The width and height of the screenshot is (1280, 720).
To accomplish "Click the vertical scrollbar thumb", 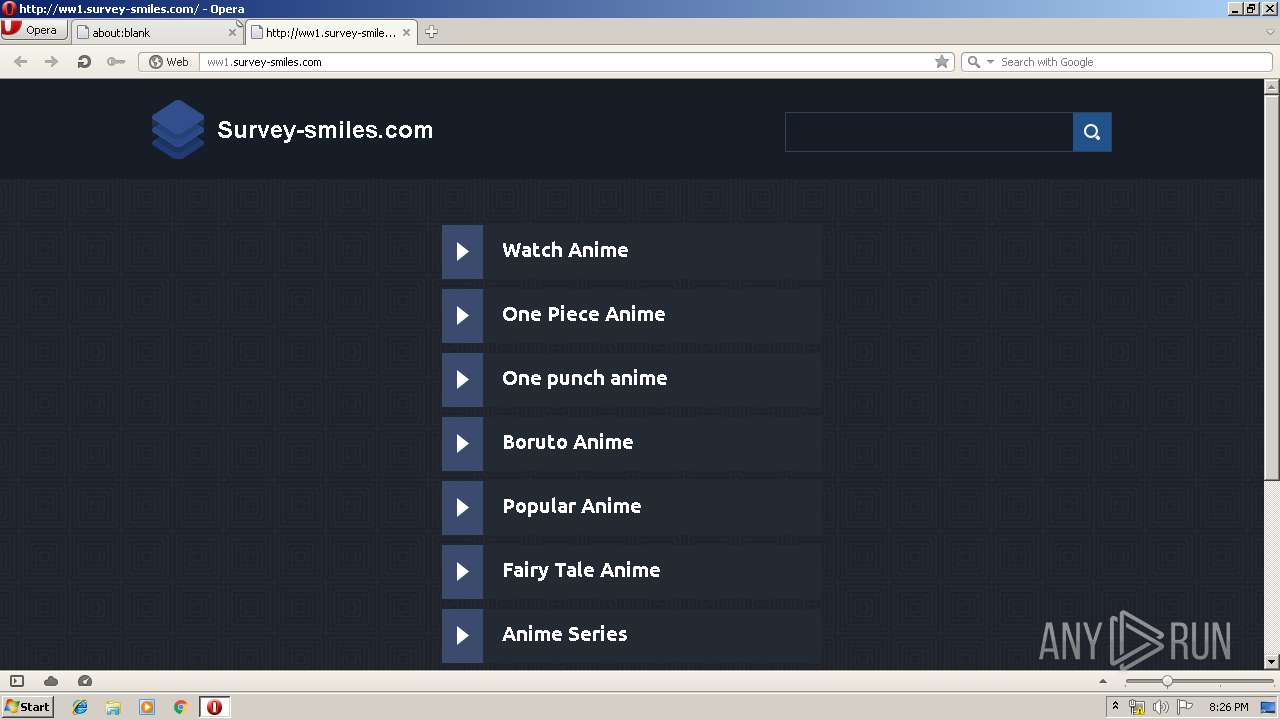I will pyautogui.click(x=1272, y=286).
